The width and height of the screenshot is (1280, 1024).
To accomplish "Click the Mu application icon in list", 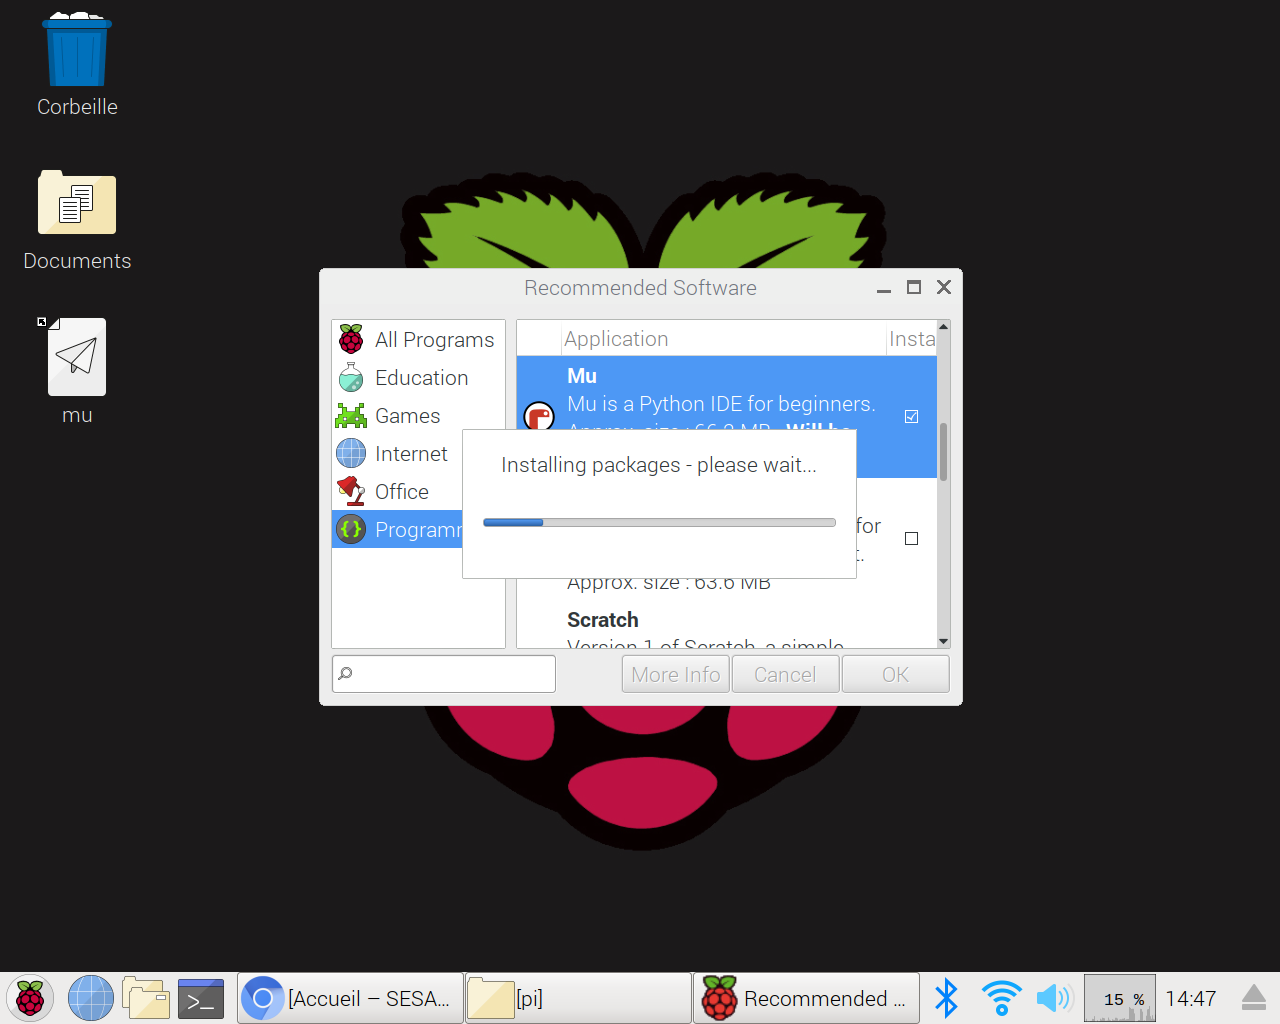I will [539, 415].
